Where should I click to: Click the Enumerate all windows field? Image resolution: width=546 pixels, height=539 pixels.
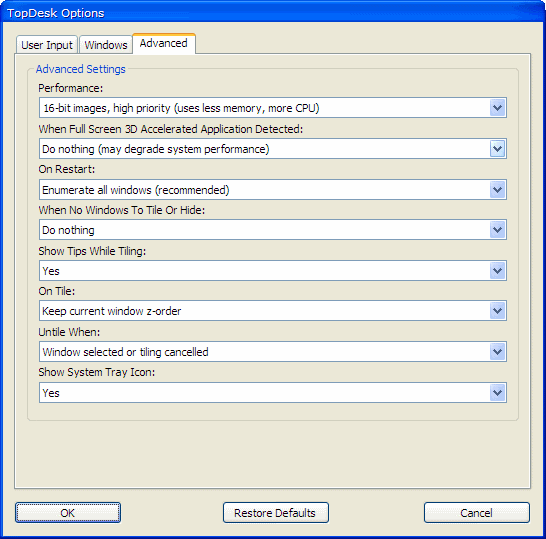click(x=273, y=190)
